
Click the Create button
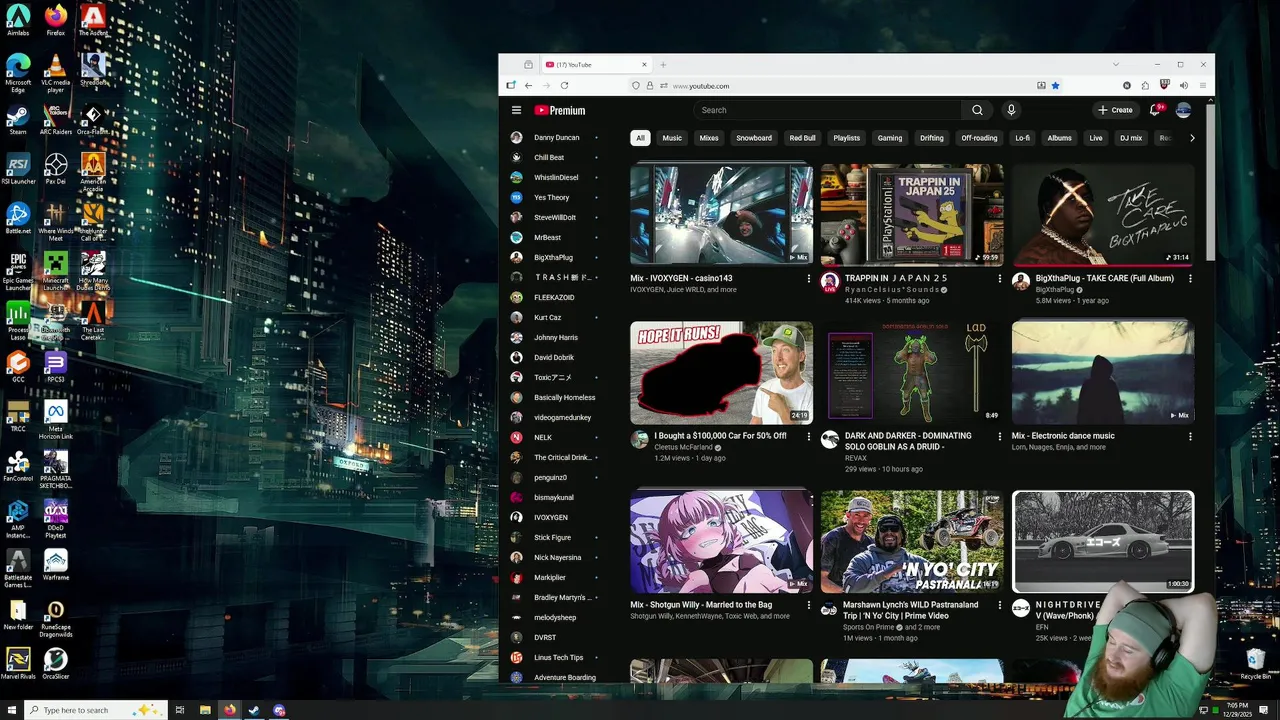click(x=1115, y=110)
